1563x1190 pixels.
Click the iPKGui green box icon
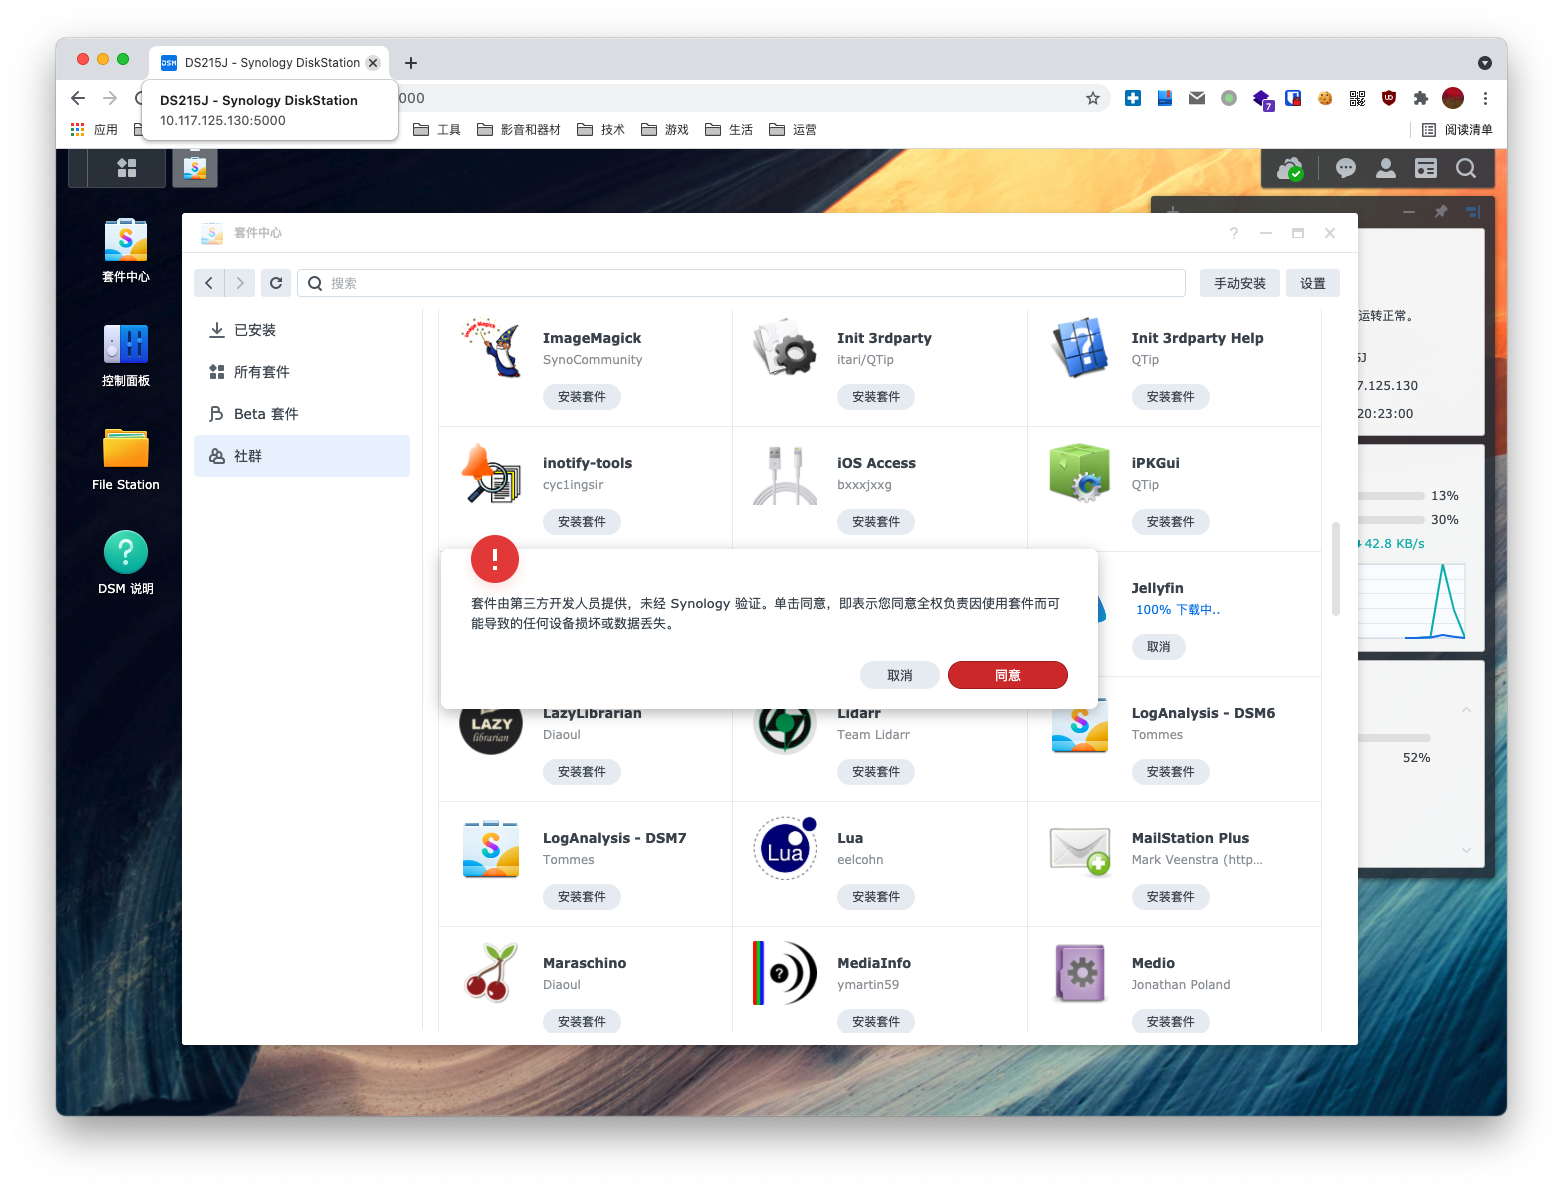[1080, 472]
